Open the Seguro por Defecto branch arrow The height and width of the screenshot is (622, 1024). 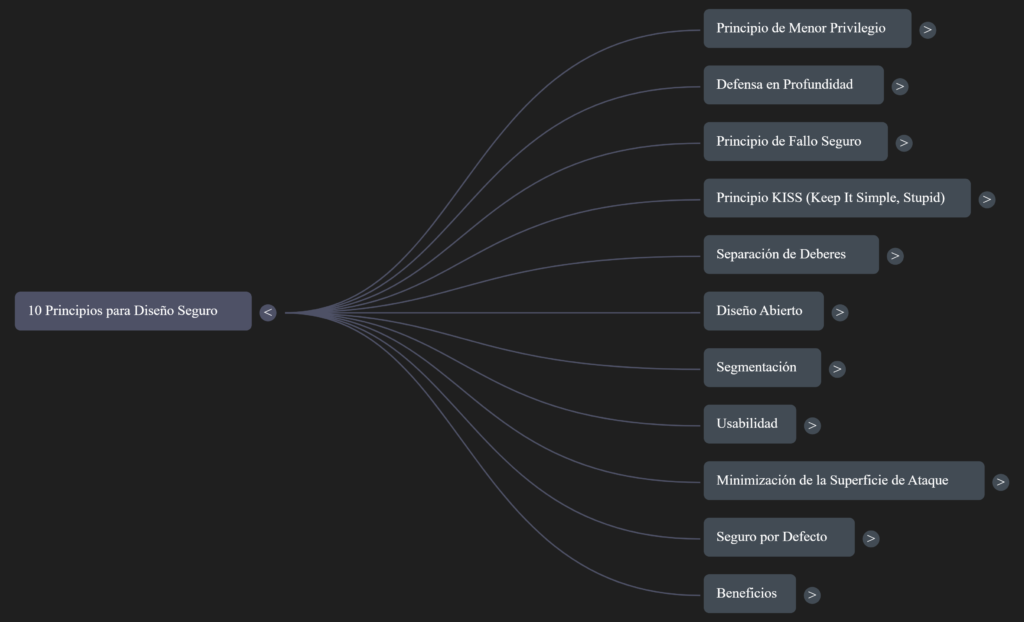(871, 538)
